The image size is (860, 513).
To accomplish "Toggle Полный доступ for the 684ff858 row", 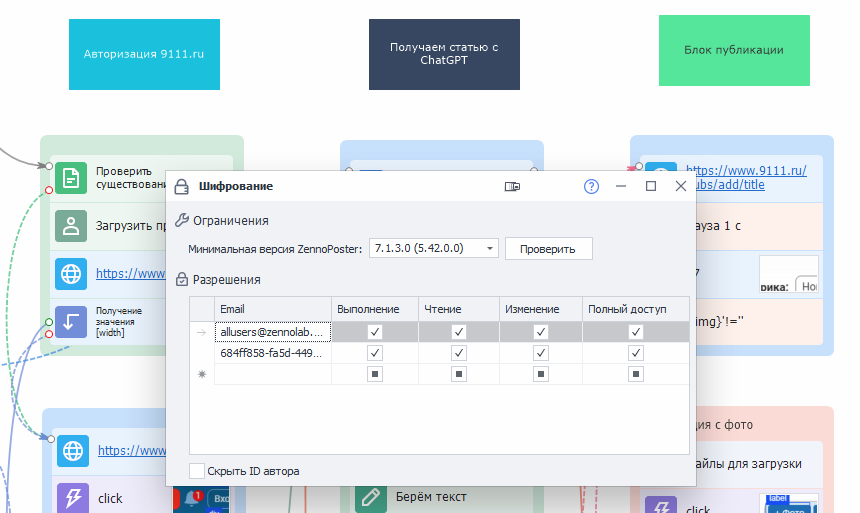I will pyautogui.click(x=636, y=353).
